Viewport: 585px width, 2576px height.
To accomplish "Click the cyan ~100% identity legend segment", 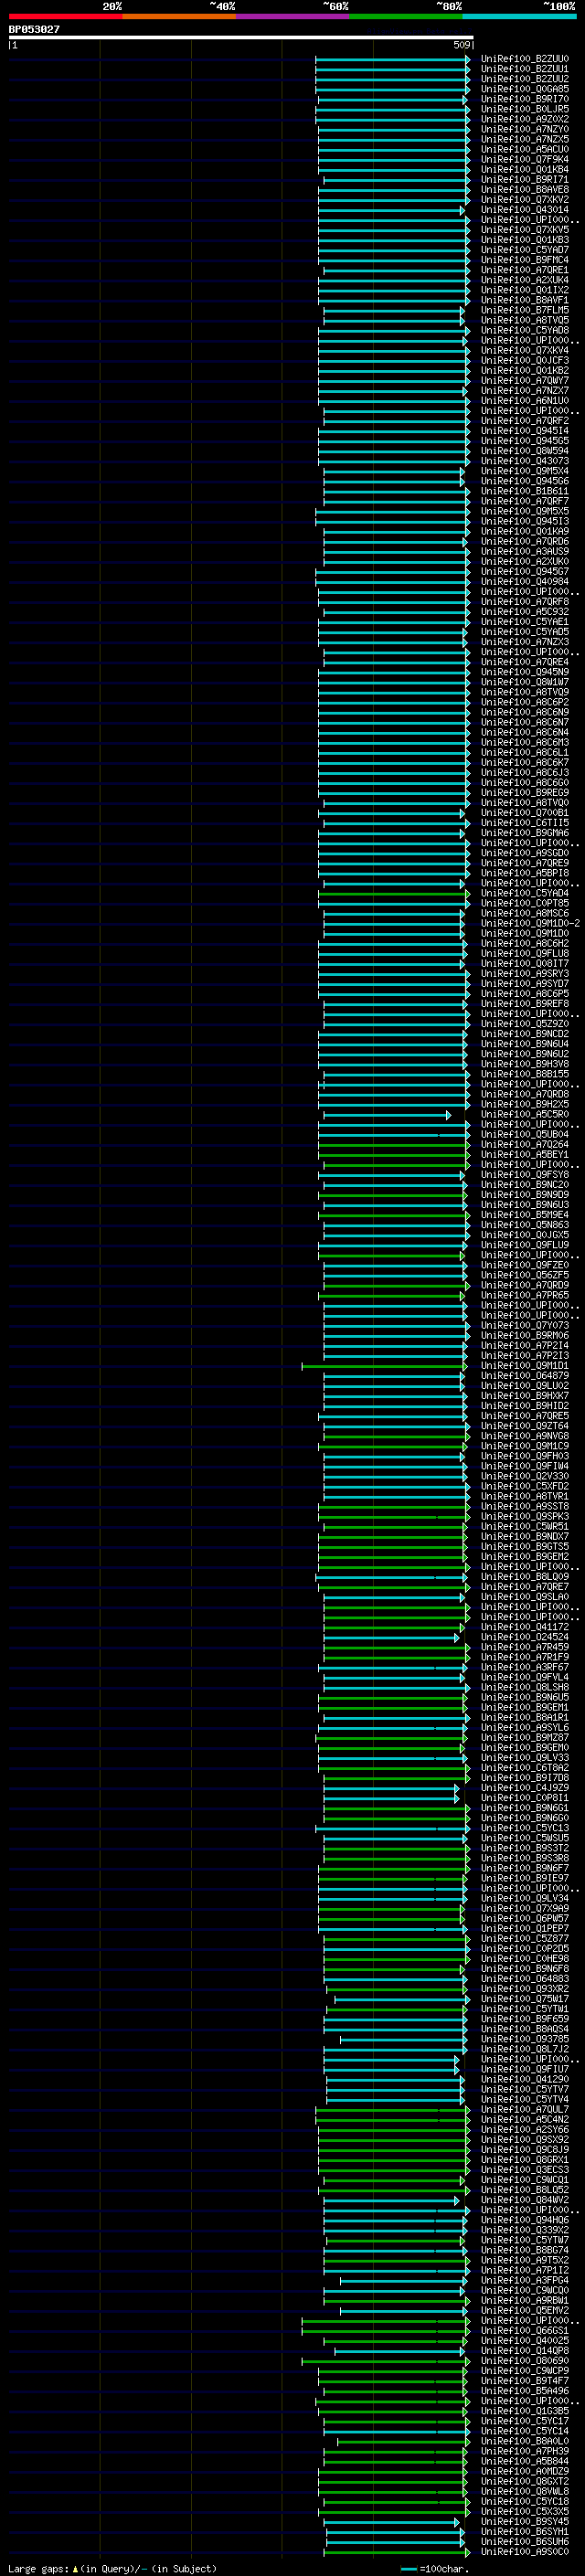I will (520, 16).
